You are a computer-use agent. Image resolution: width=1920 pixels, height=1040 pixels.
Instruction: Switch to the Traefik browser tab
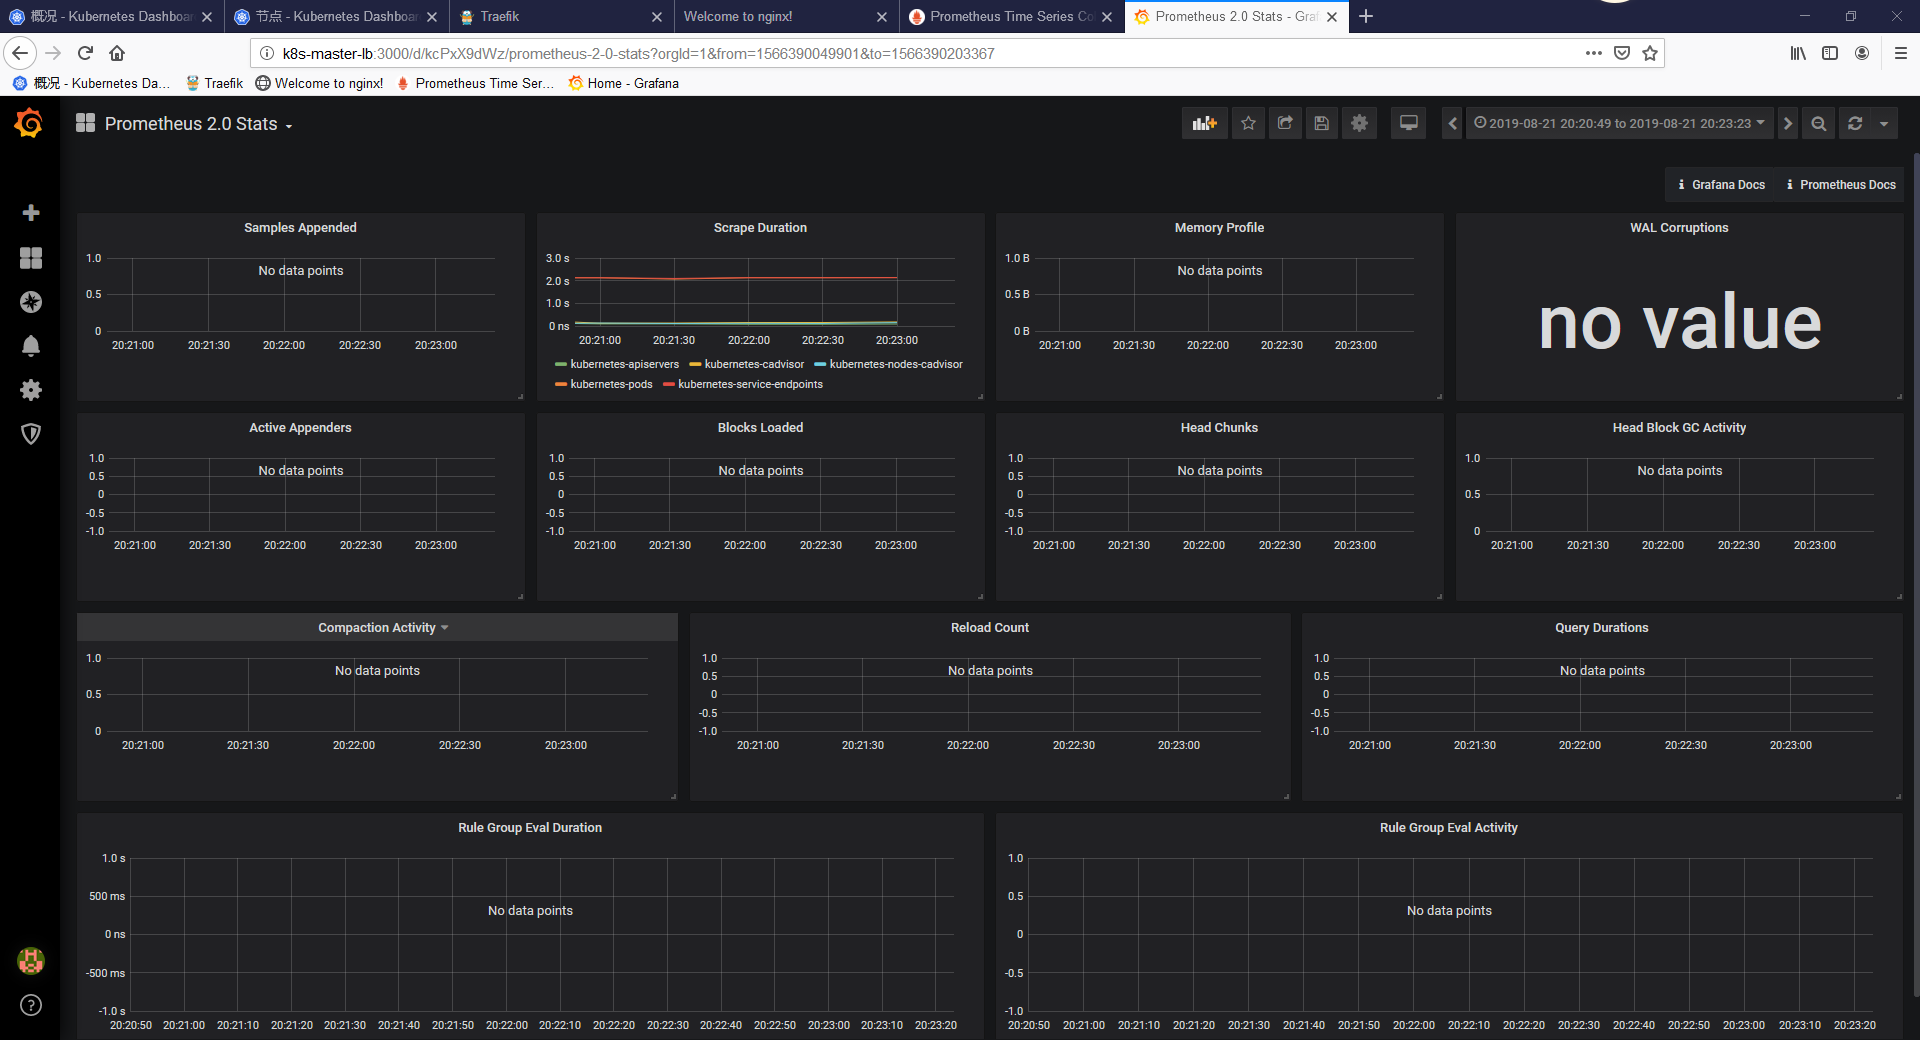(561, 16)
